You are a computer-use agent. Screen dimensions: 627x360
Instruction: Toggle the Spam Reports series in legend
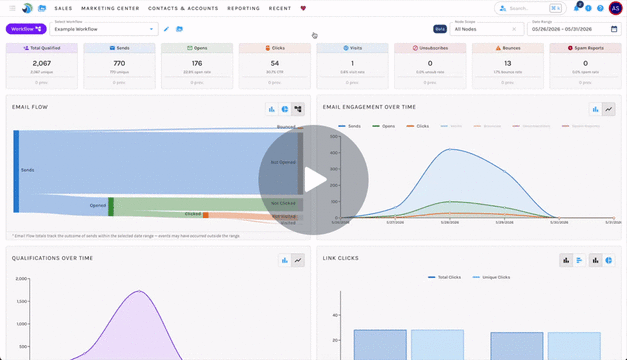point(581,126)
